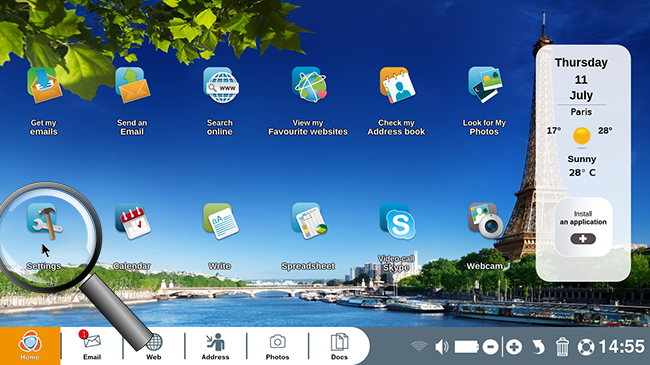The image size is (650, 365).
Task: Switch to the Email tab
Action: (92, 346)
